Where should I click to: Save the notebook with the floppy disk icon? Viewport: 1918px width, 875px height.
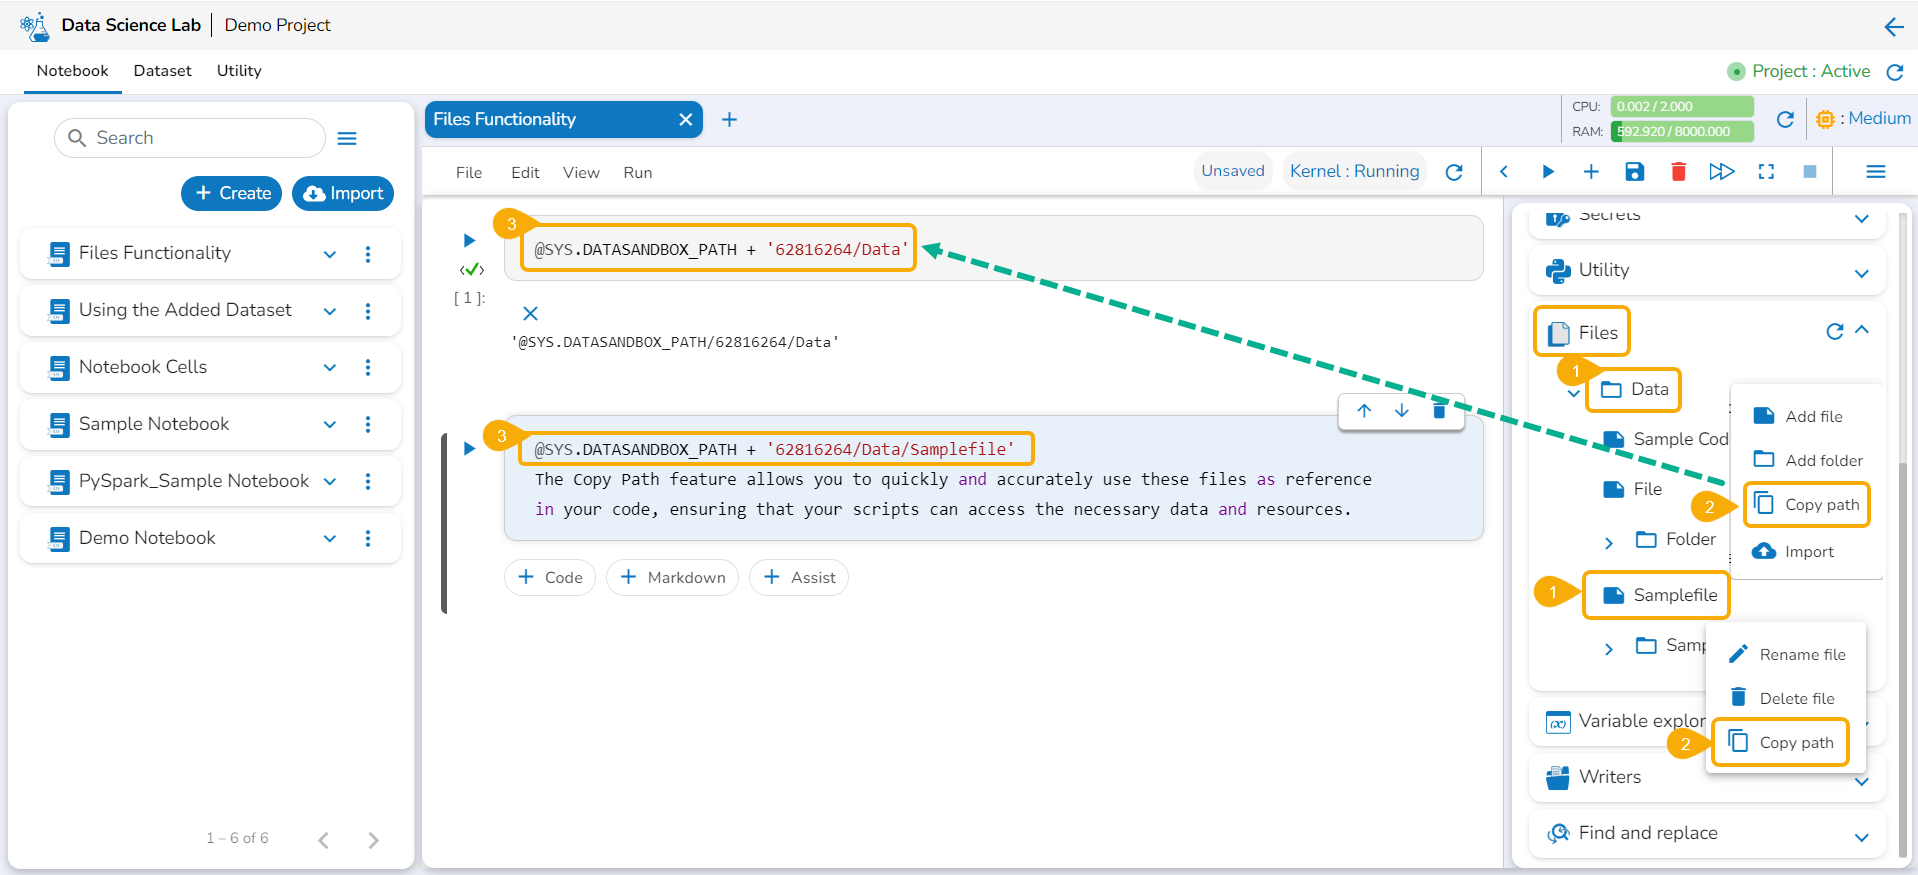1634,172
